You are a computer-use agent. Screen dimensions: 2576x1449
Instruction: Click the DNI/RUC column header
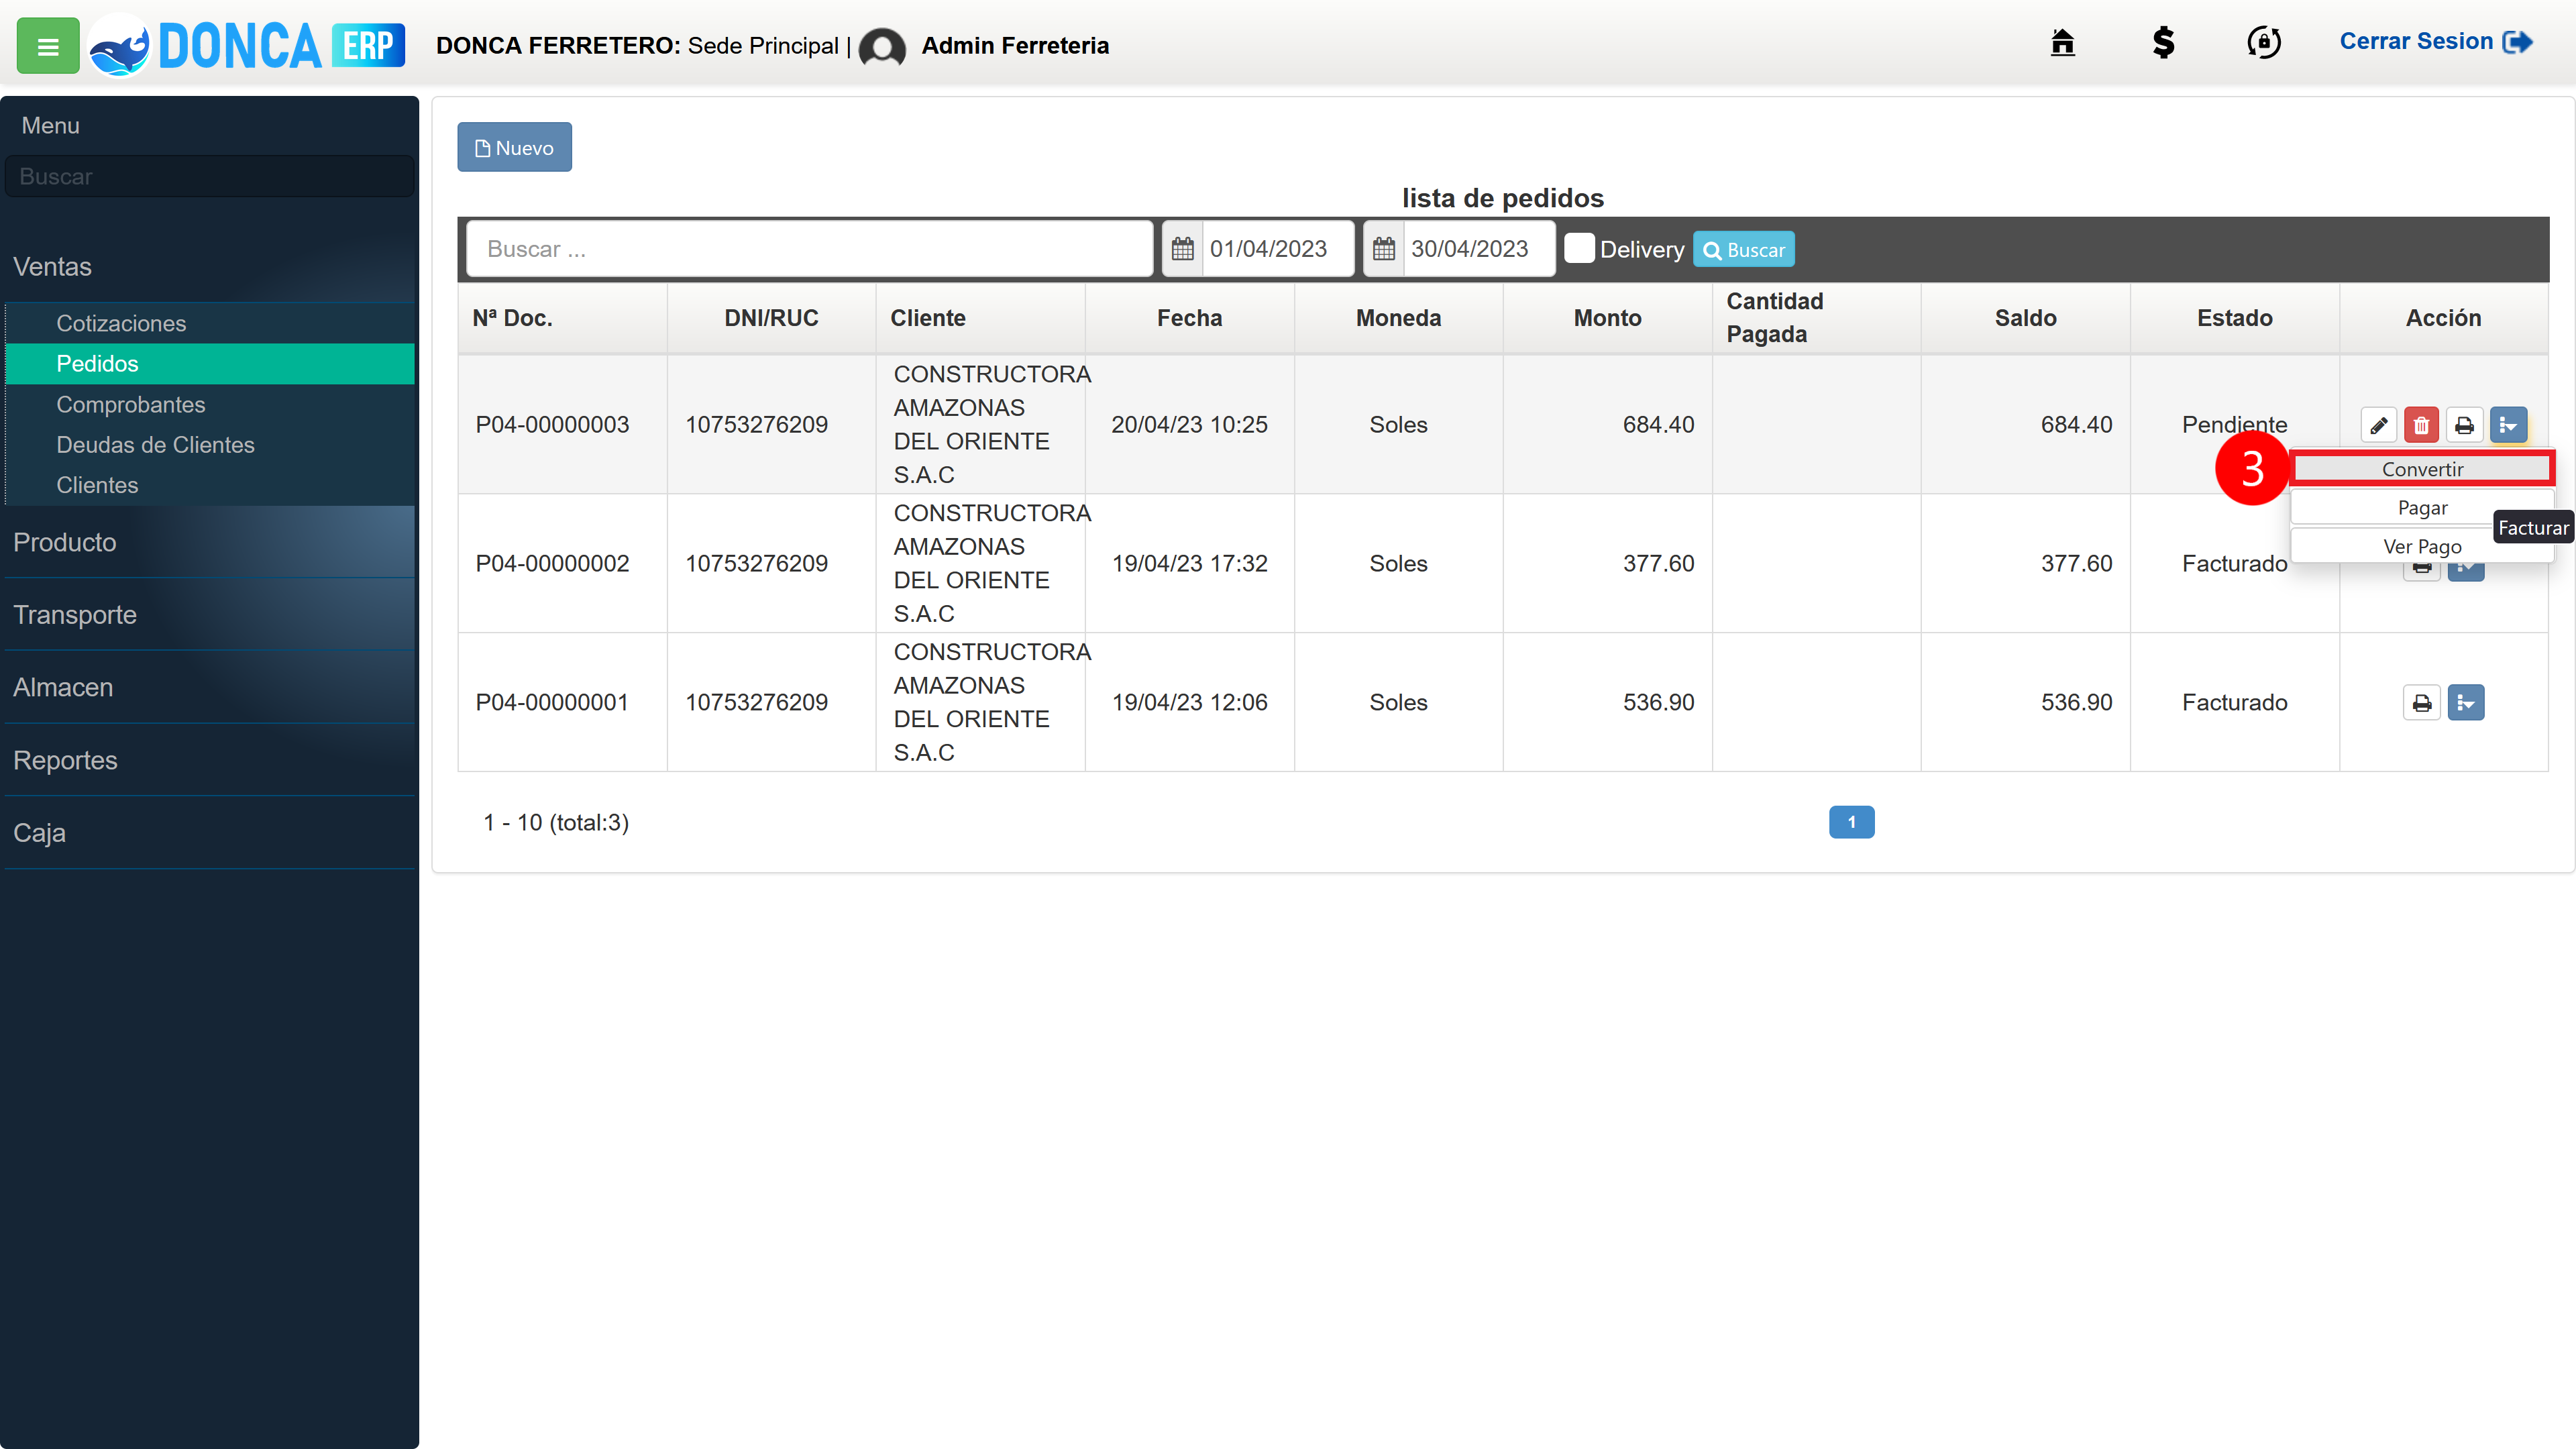pos(771,318)
